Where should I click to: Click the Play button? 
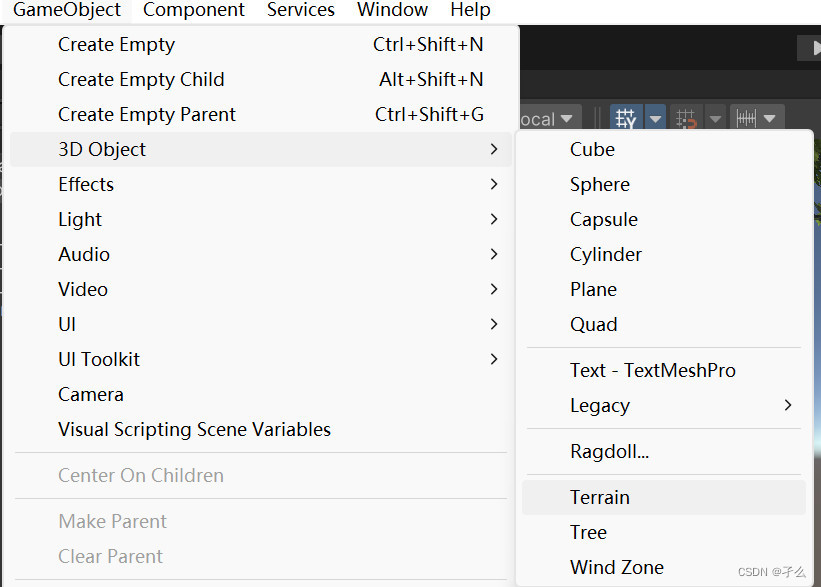(x=809, y=48)
